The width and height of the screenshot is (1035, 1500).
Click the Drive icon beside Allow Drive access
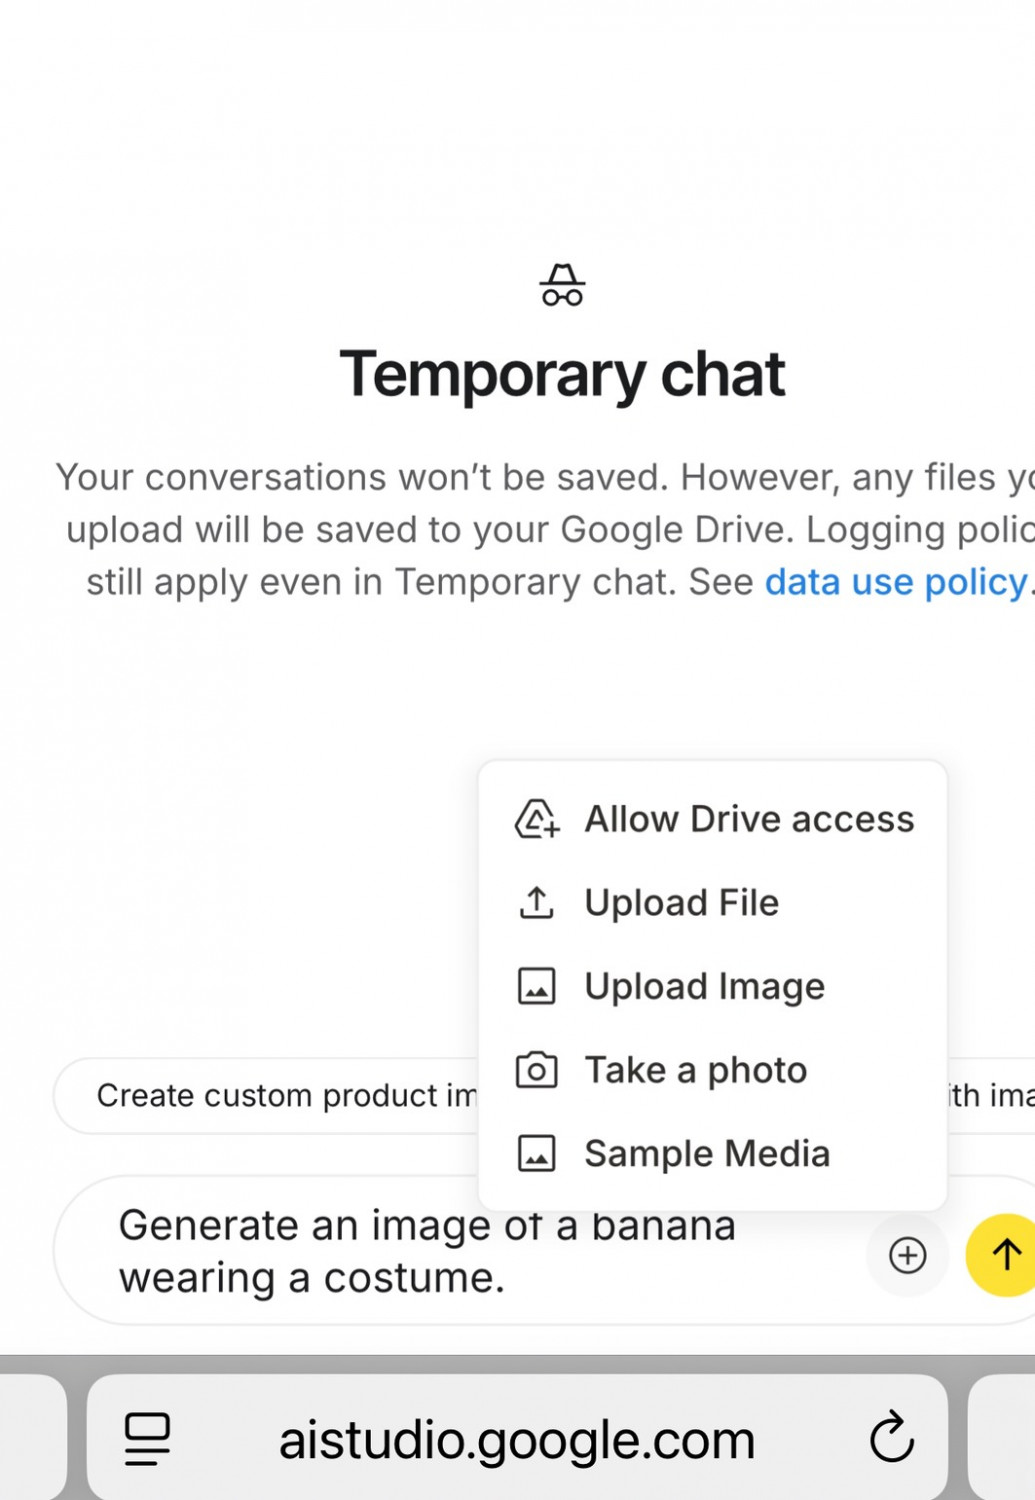point(536,819)
